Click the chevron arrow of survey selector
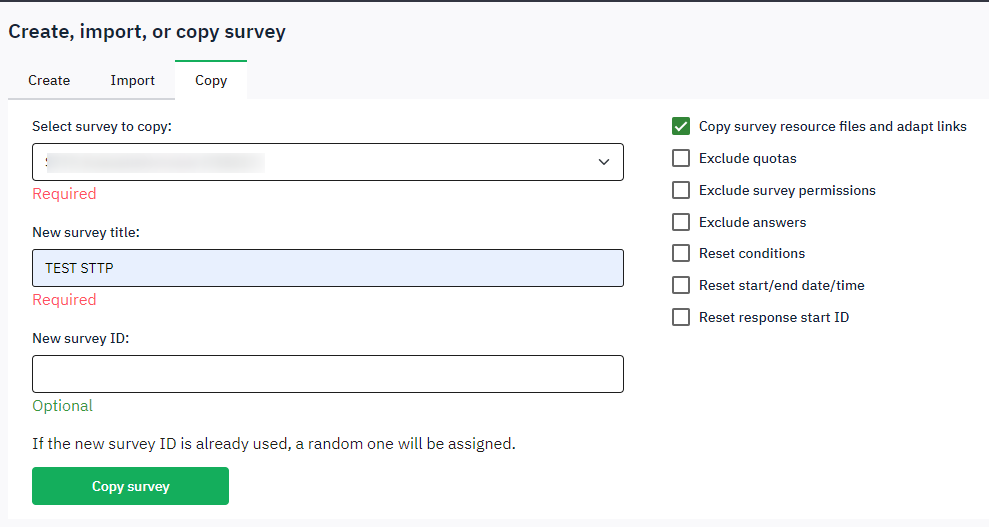This screenshot has height=527, width=989. tap(603, 162)
